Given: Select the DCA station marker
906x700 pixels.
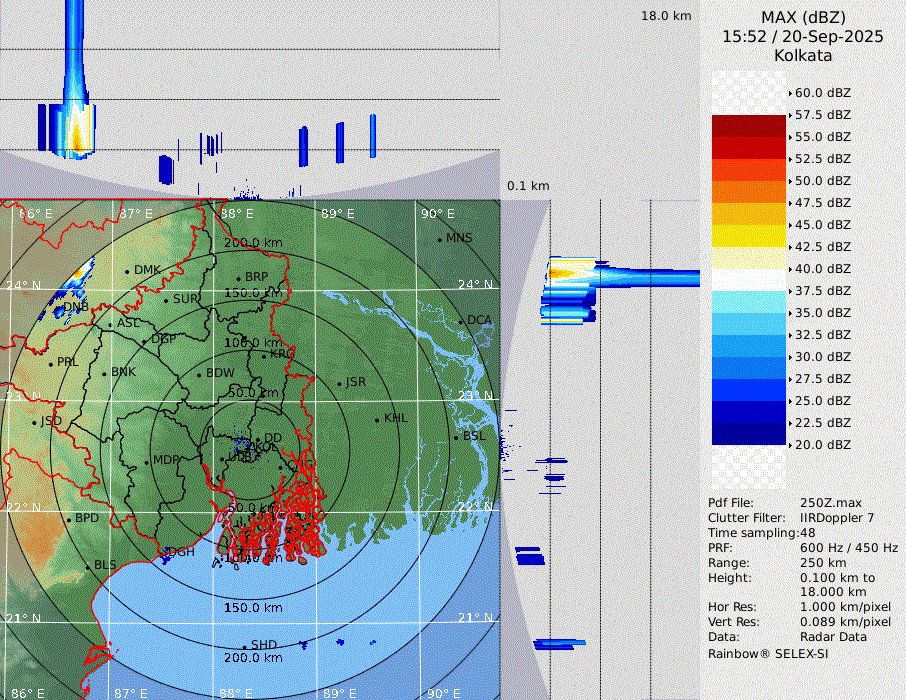Looking at the screenshot, I should tap(461, 321).
